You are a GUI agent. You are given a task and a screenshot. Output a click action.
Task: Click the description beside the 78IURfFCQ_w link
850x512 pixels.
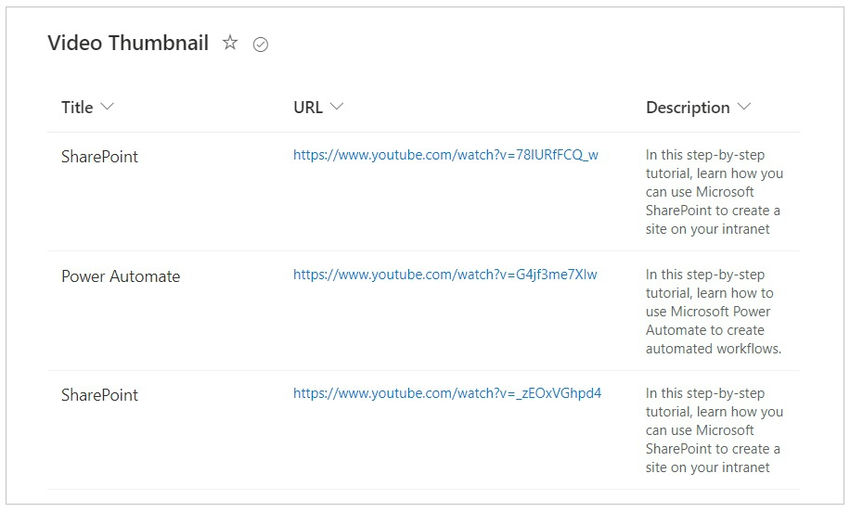click(713, 192)
